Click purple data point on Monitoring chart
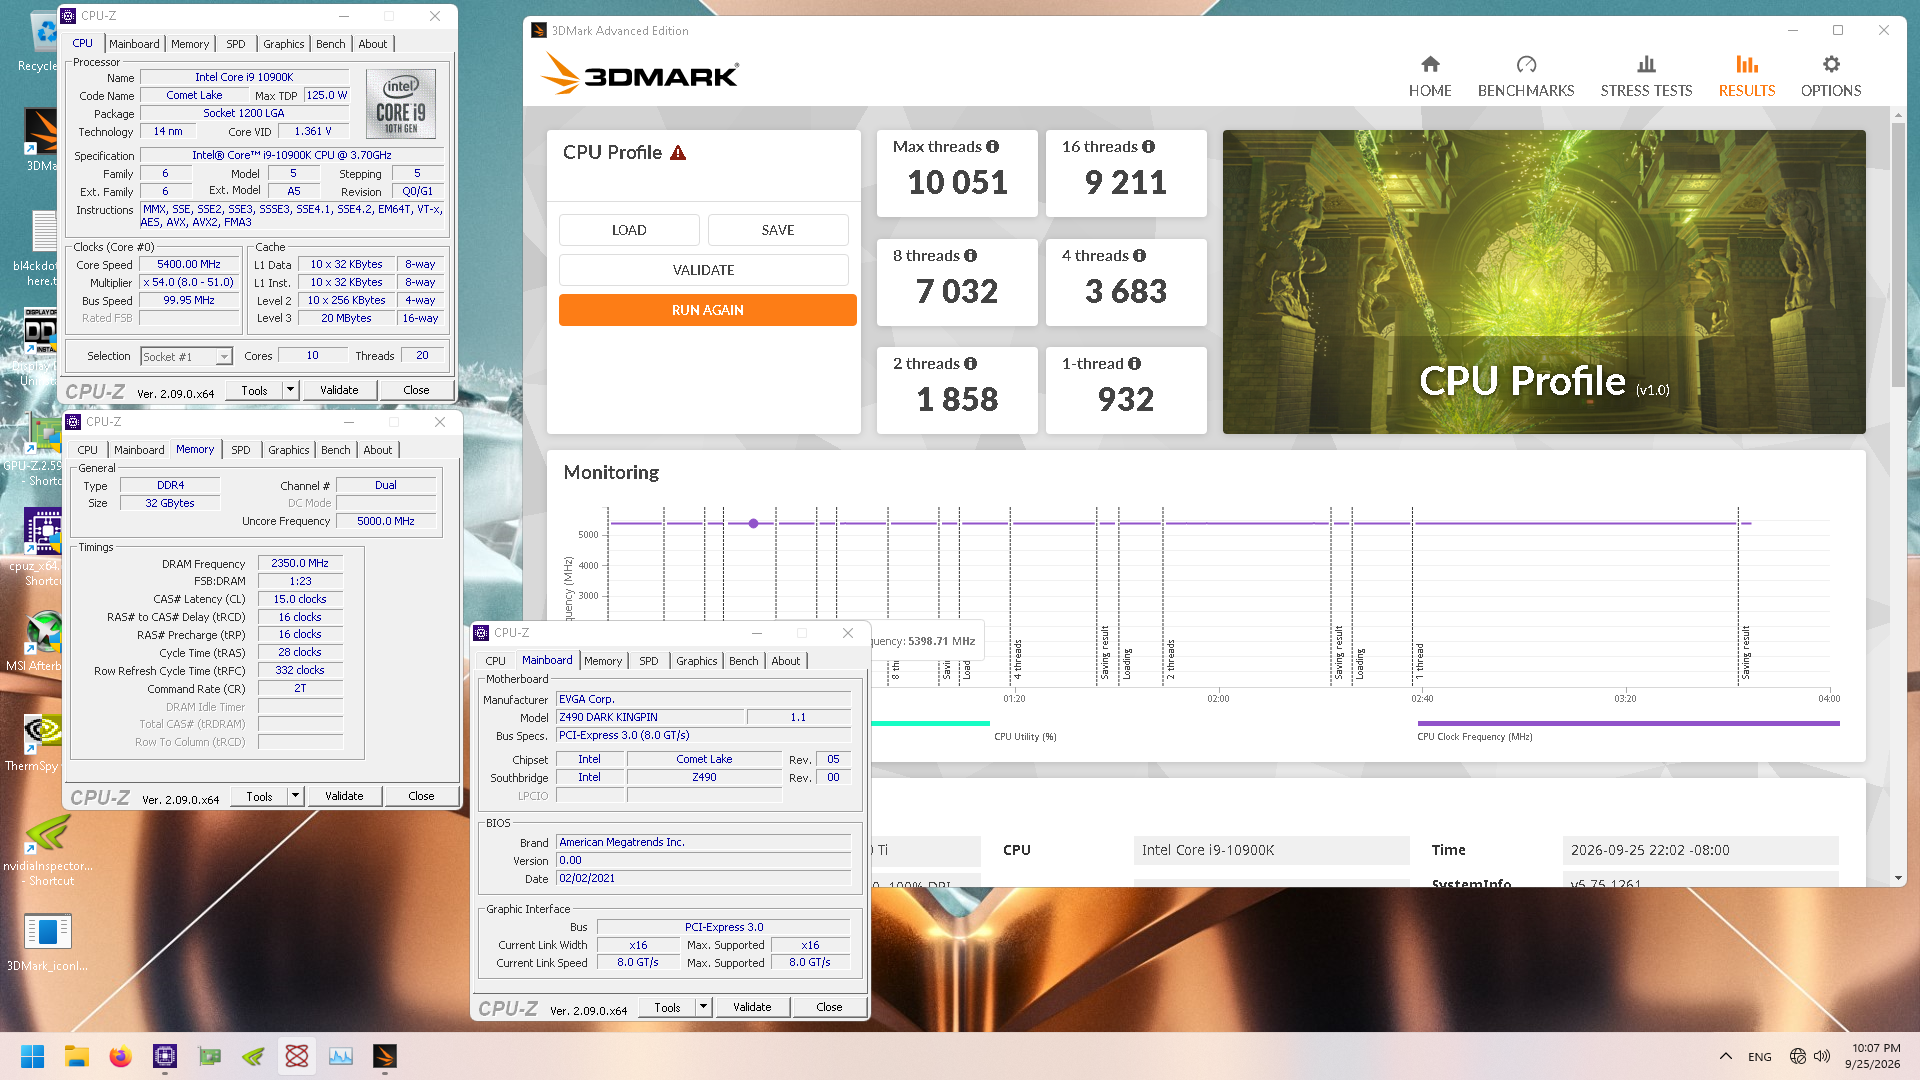This screenshot has height=1080, width=1920. [753, 523]
